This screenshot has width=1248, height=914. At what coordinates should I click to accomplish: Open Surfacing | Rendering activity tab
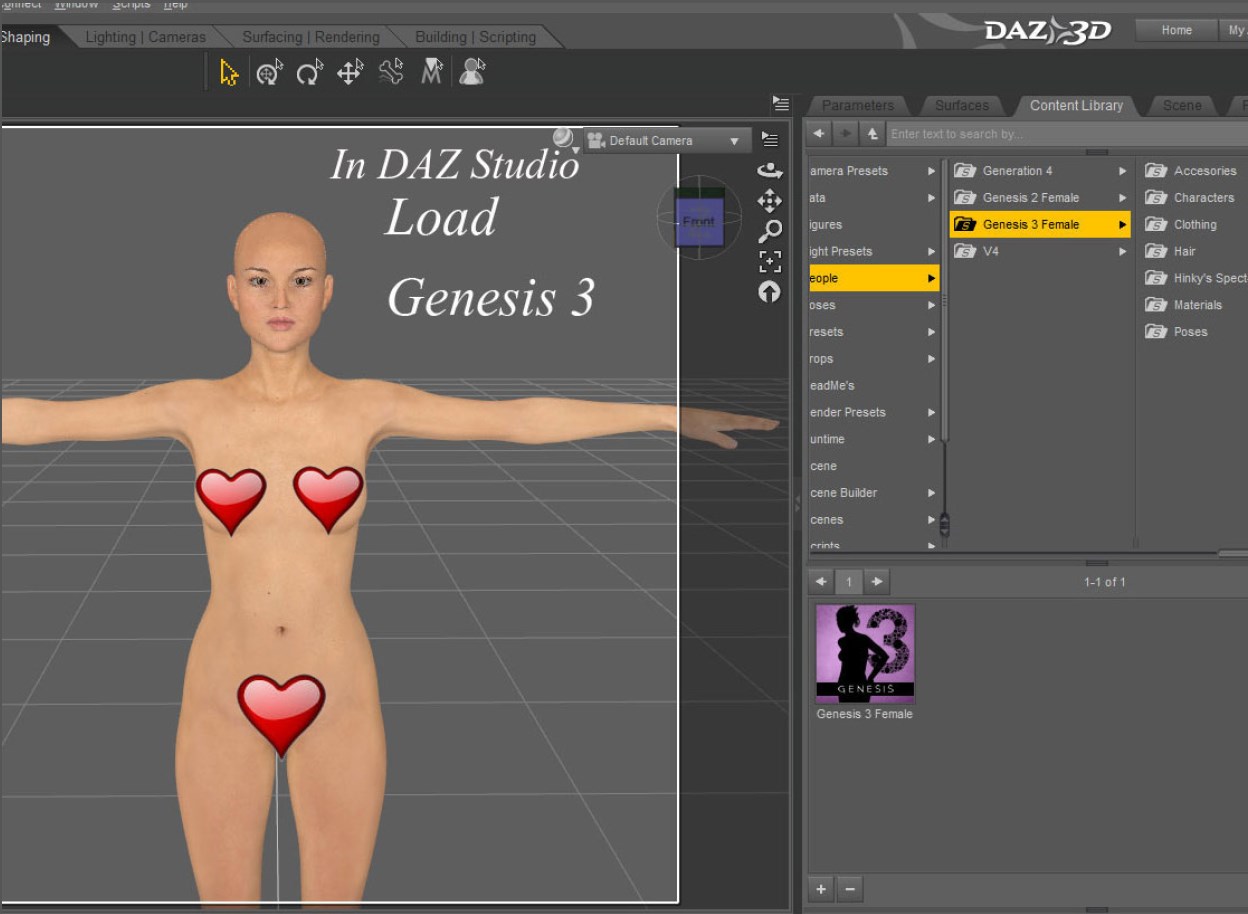pyautogui.click(x=311, y=37)
